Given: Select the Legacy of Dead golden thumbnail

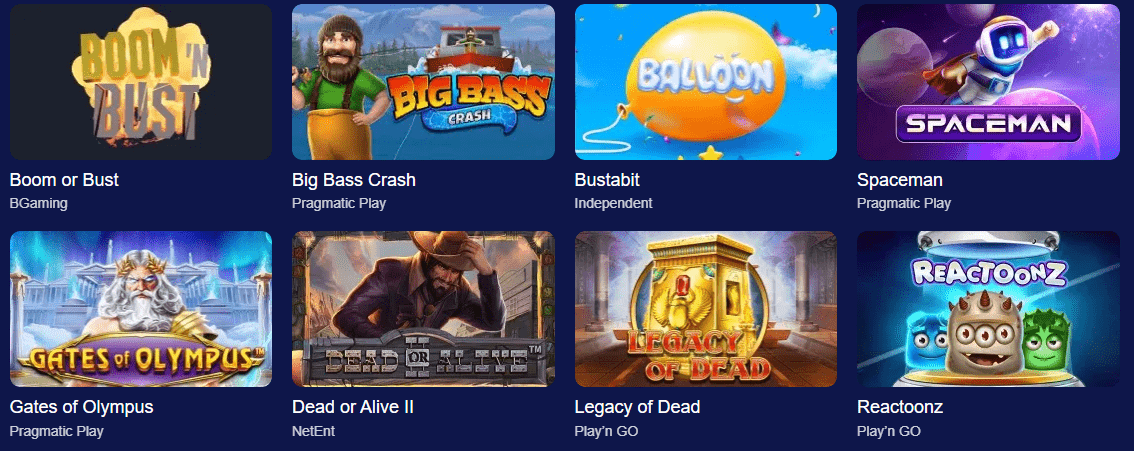Looking at the screenshot, I should click(x=706, y=309).
